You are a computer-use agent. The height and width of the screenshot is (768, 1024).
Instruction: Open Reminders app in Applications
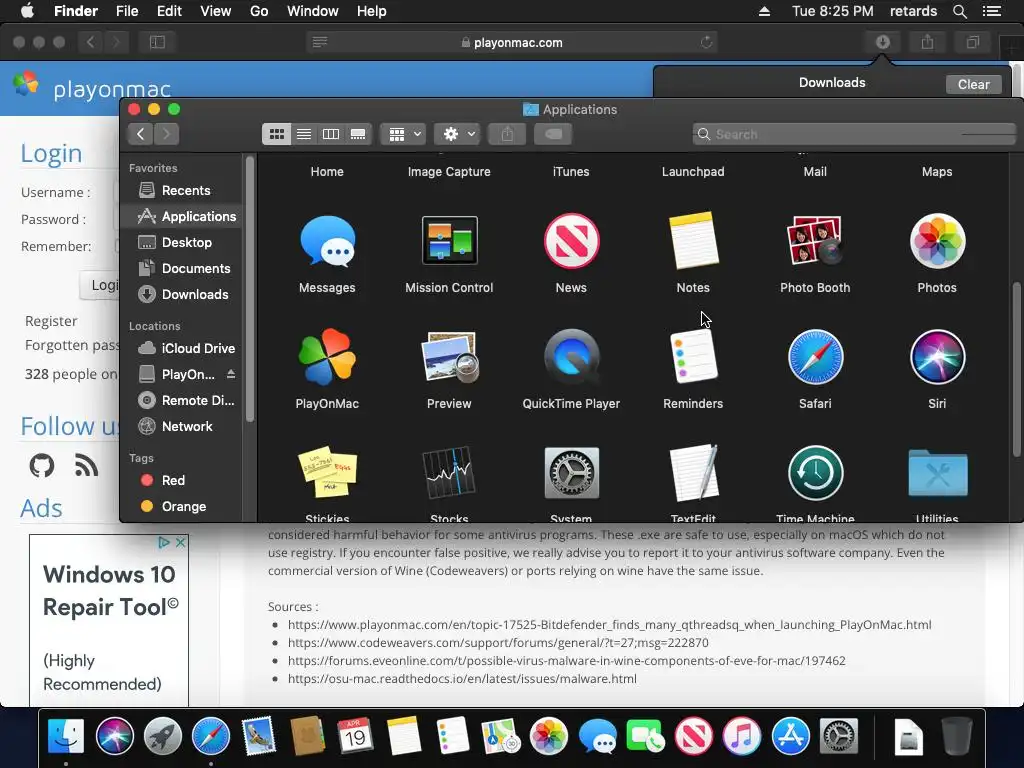click(693, 357)
